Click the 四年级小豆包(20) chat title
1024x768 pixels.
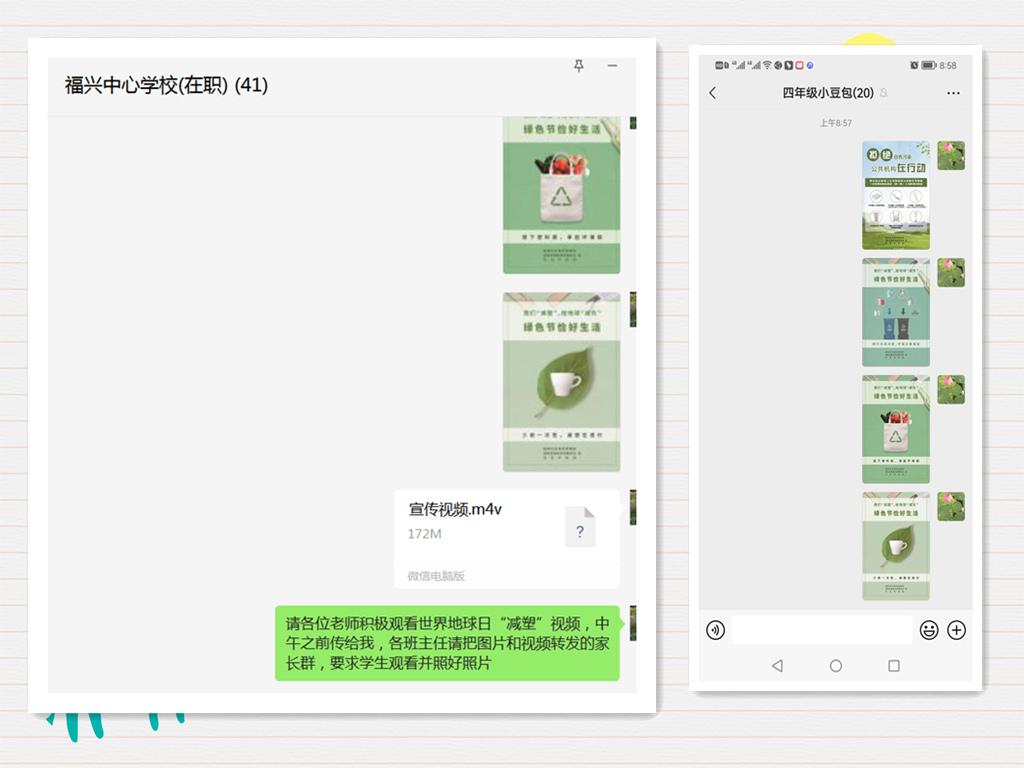coord(828,93)
